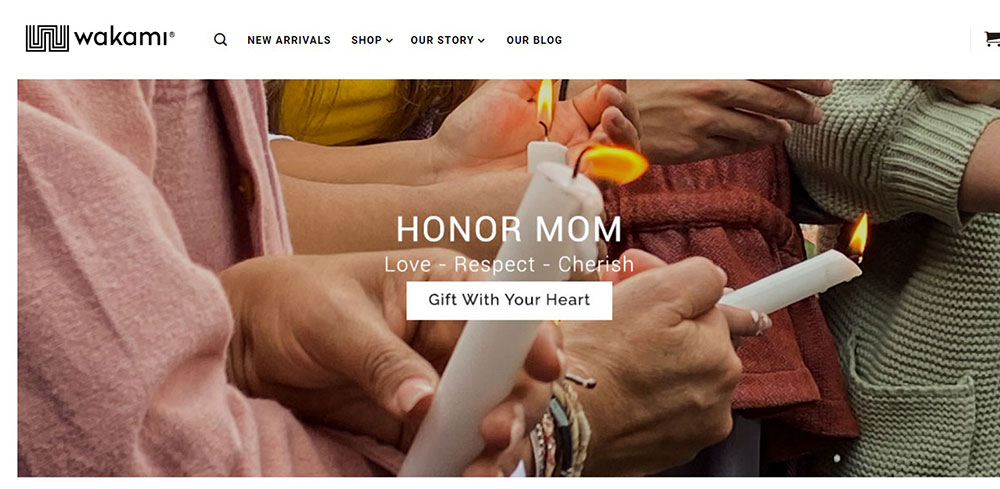The width and height of the screenshot is (1000, 489).
Task: Click the divider line left of cart
Action: [x=971, y=39]
